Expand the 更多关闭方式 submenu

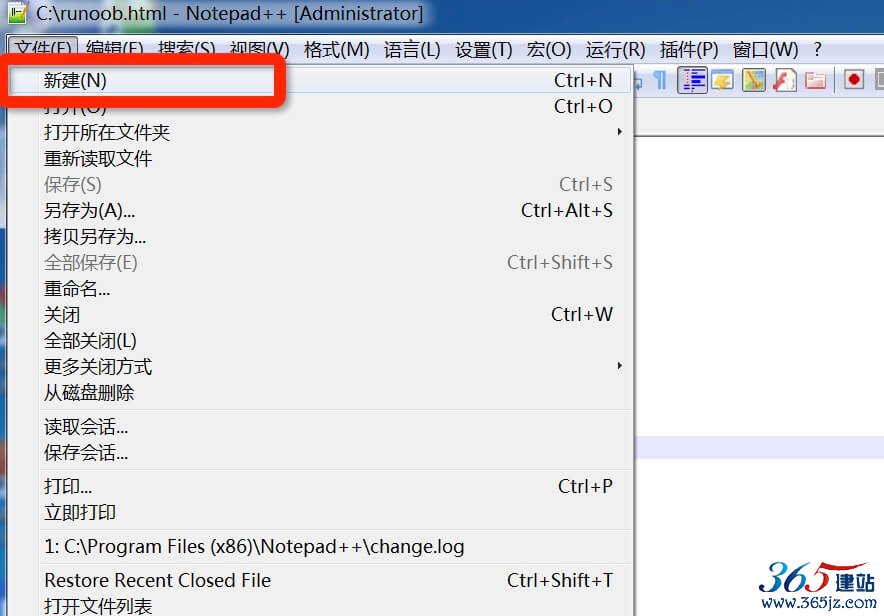[320, 366]
